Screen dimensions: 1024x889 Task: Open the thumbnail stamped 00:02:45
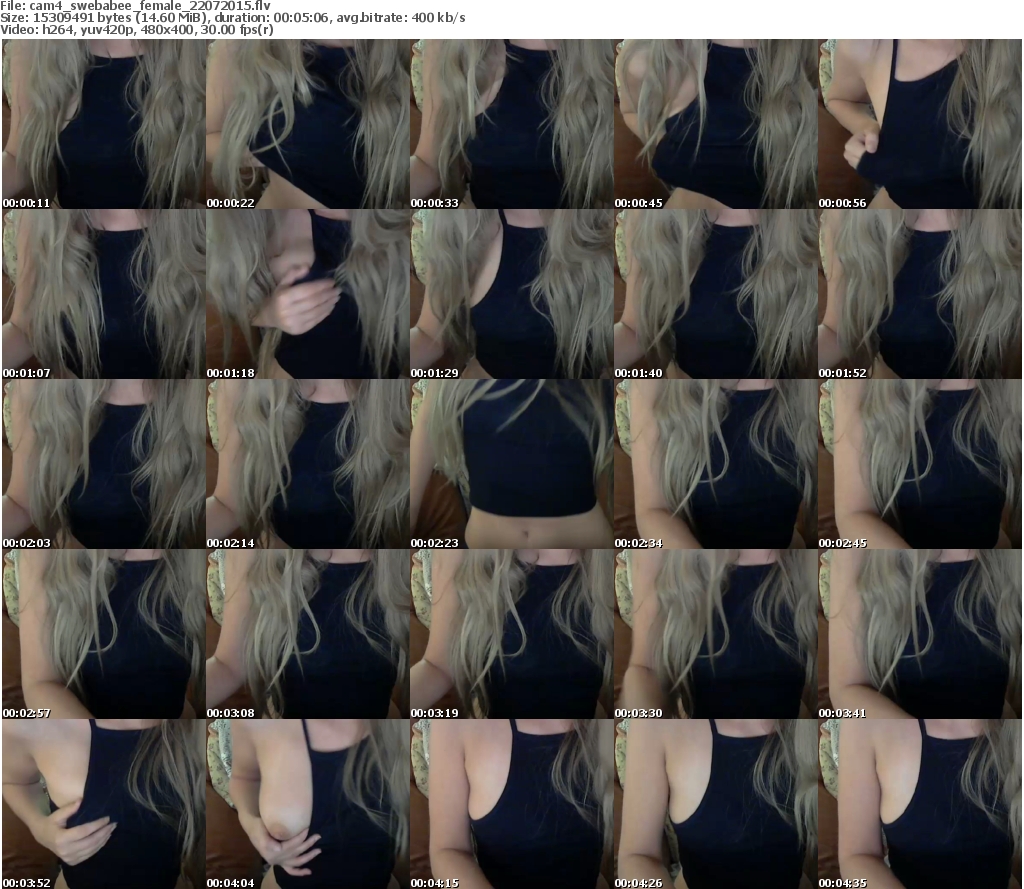point(920,464)
